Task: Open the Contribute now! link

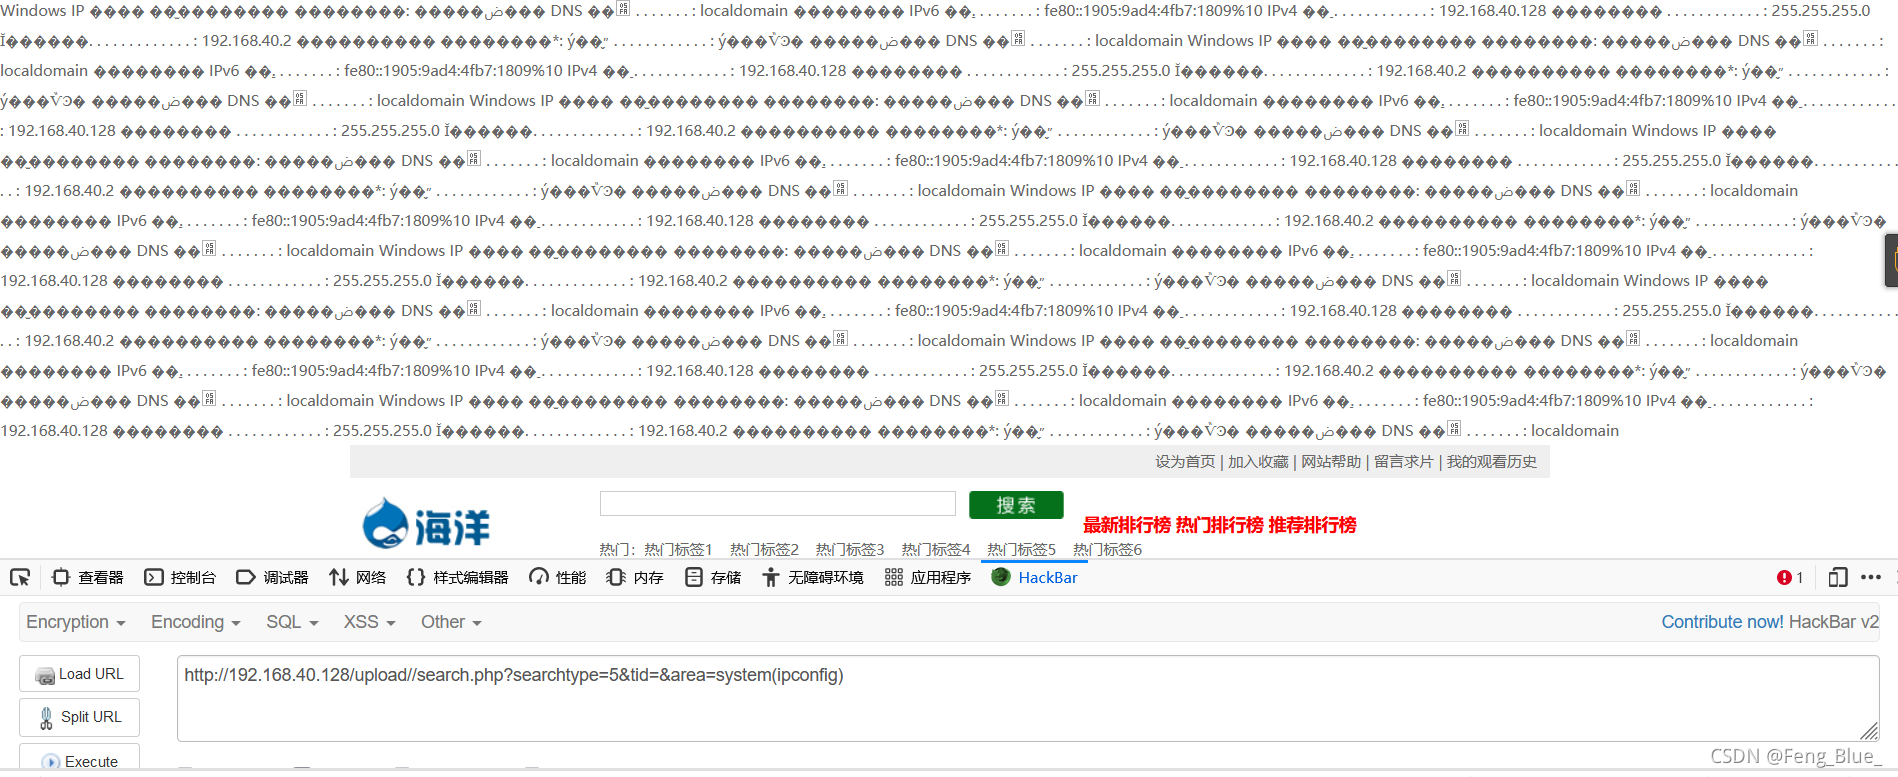Action: [x=1722, y=622]
